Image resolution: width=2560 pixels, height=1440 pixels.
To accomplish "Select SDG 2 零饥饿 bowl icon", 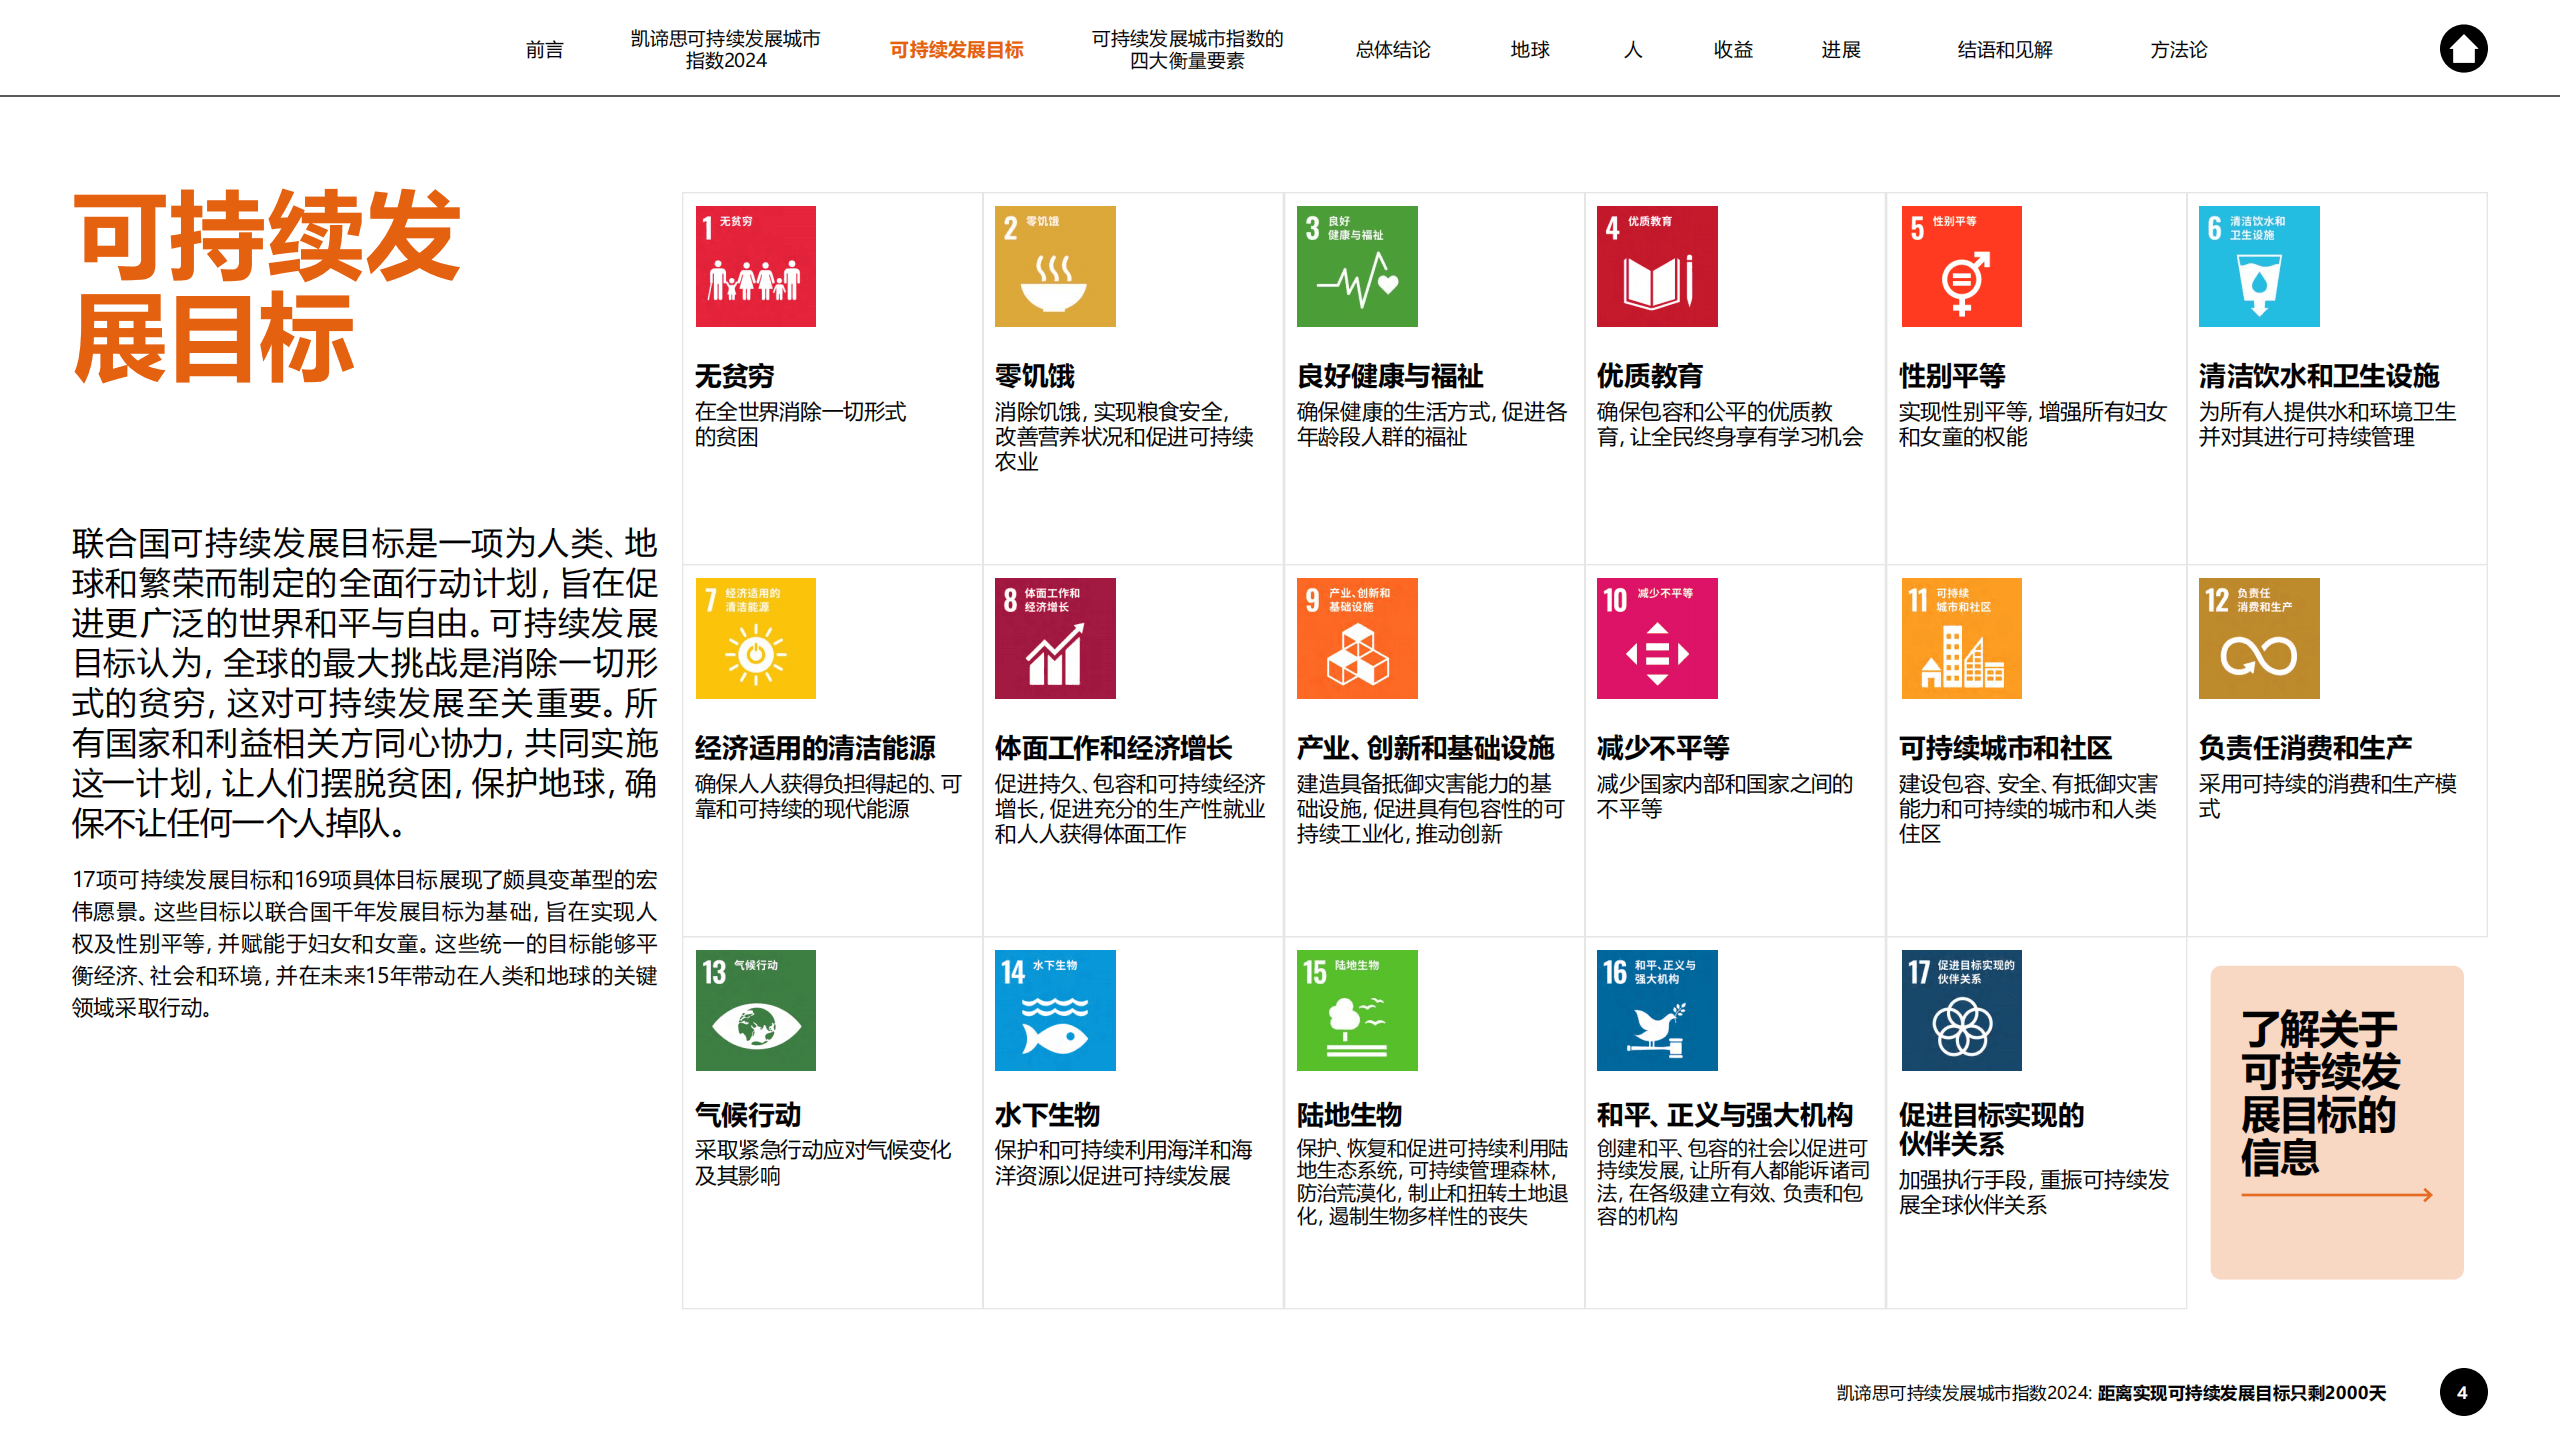I will click(x=1055, y=266).
